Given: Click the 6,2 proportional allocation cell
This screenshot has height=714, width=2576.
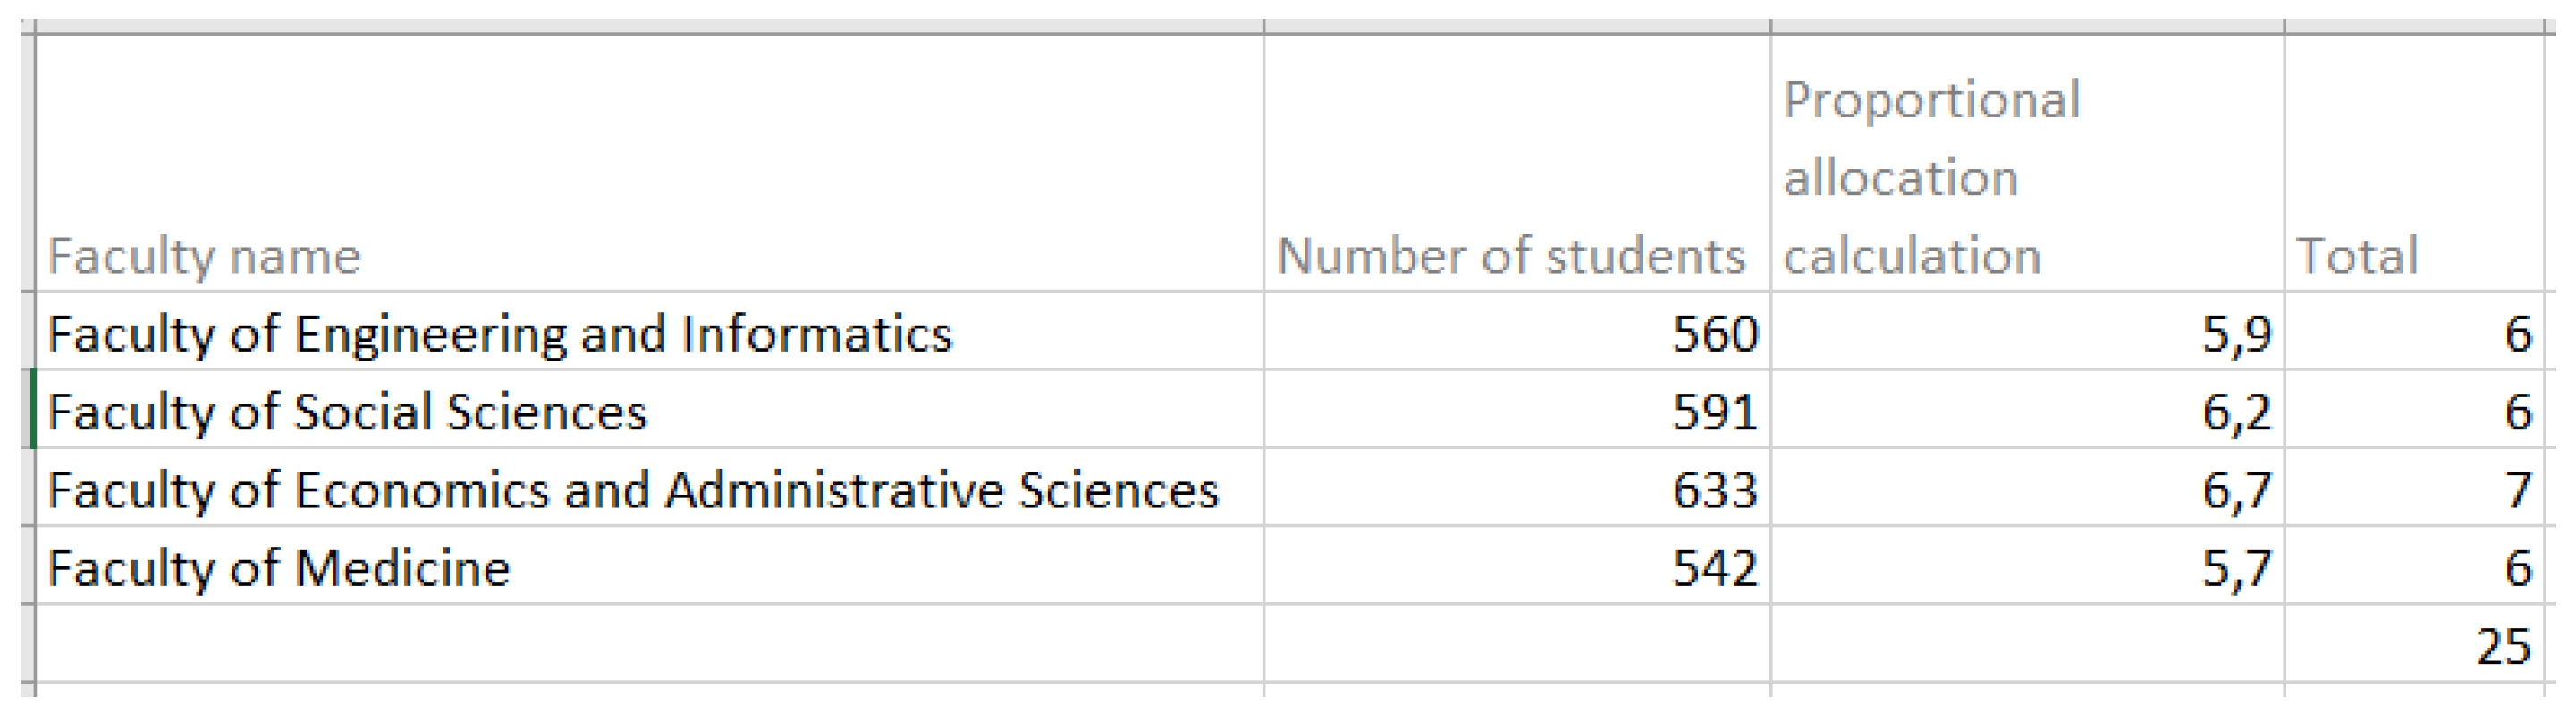Looking at the screenshot, I should 2026,411.
